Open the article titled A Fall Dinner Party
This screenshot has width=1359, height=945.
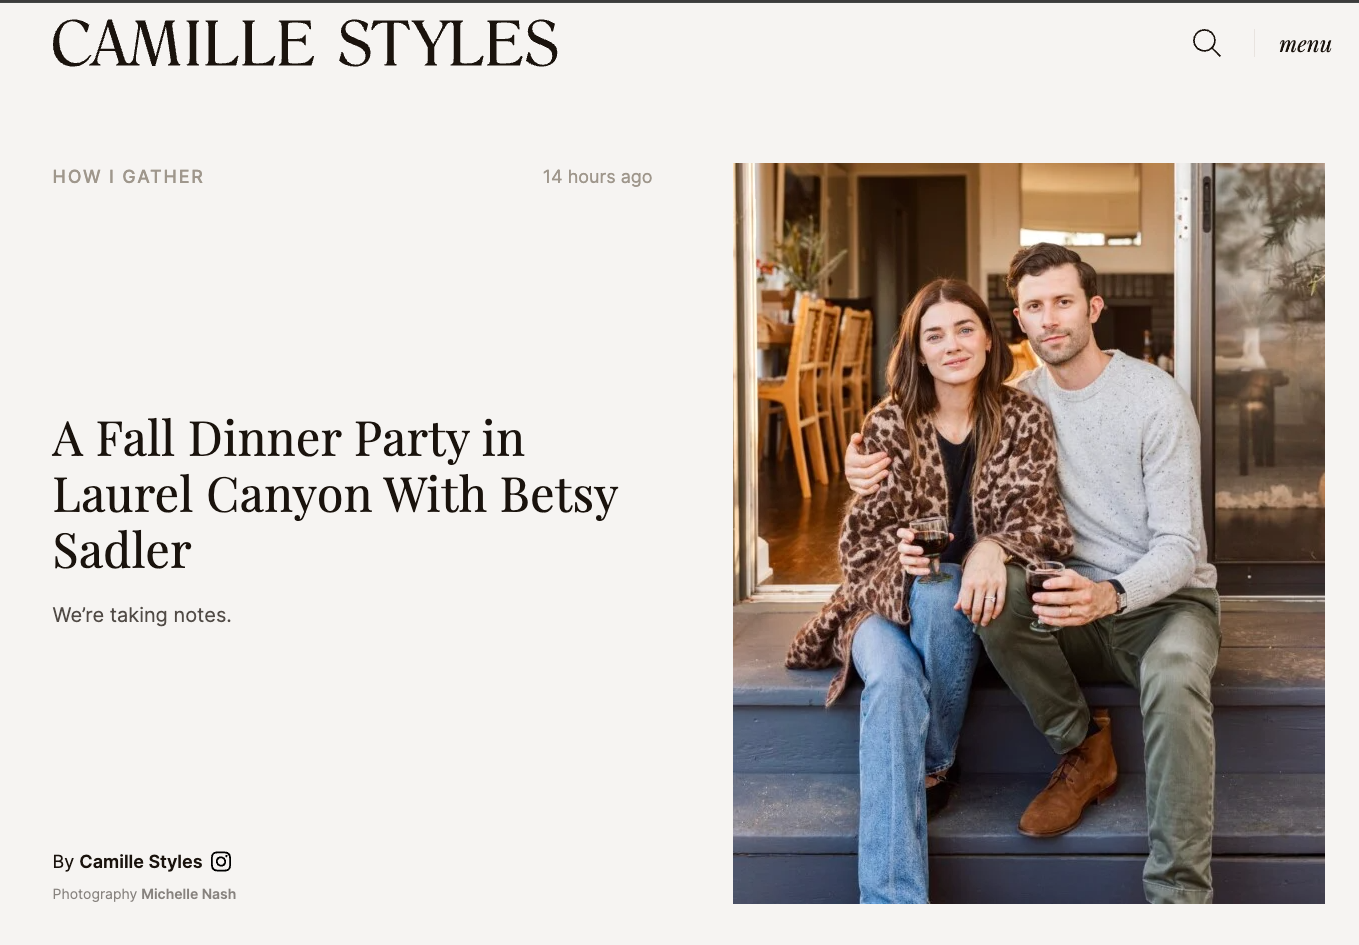click(335, 494)
